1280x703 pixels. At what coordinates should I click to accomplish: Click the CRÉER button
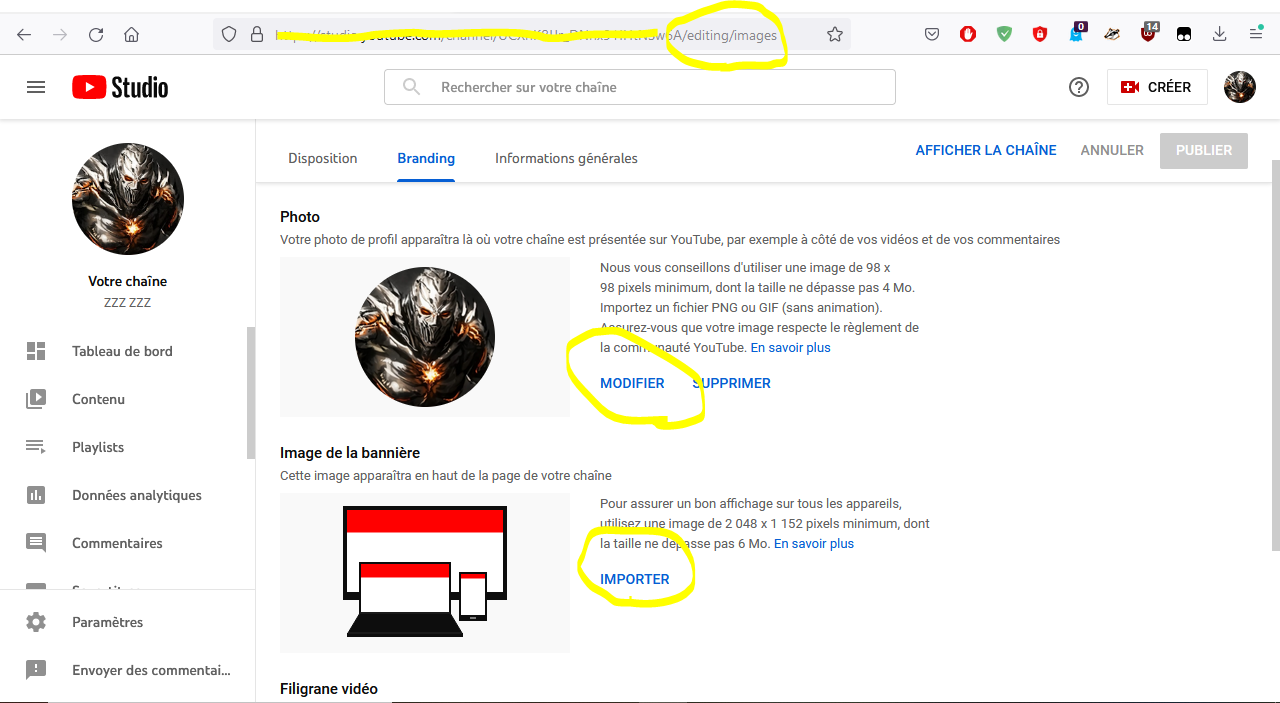(x=1157, y=87)
